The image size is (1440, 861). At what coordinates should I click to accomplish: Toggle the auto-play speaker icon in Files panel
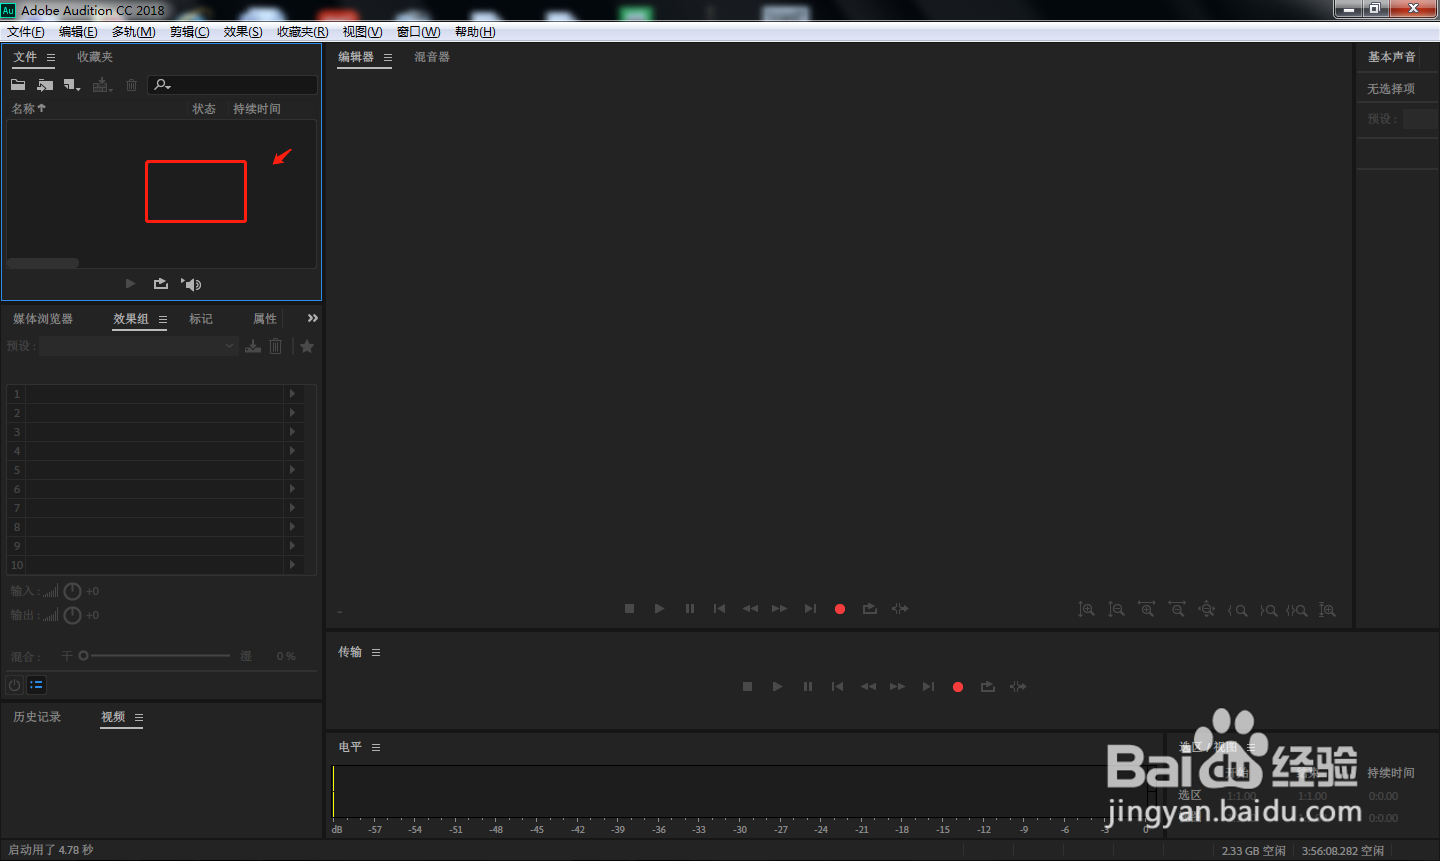point(191,284)
